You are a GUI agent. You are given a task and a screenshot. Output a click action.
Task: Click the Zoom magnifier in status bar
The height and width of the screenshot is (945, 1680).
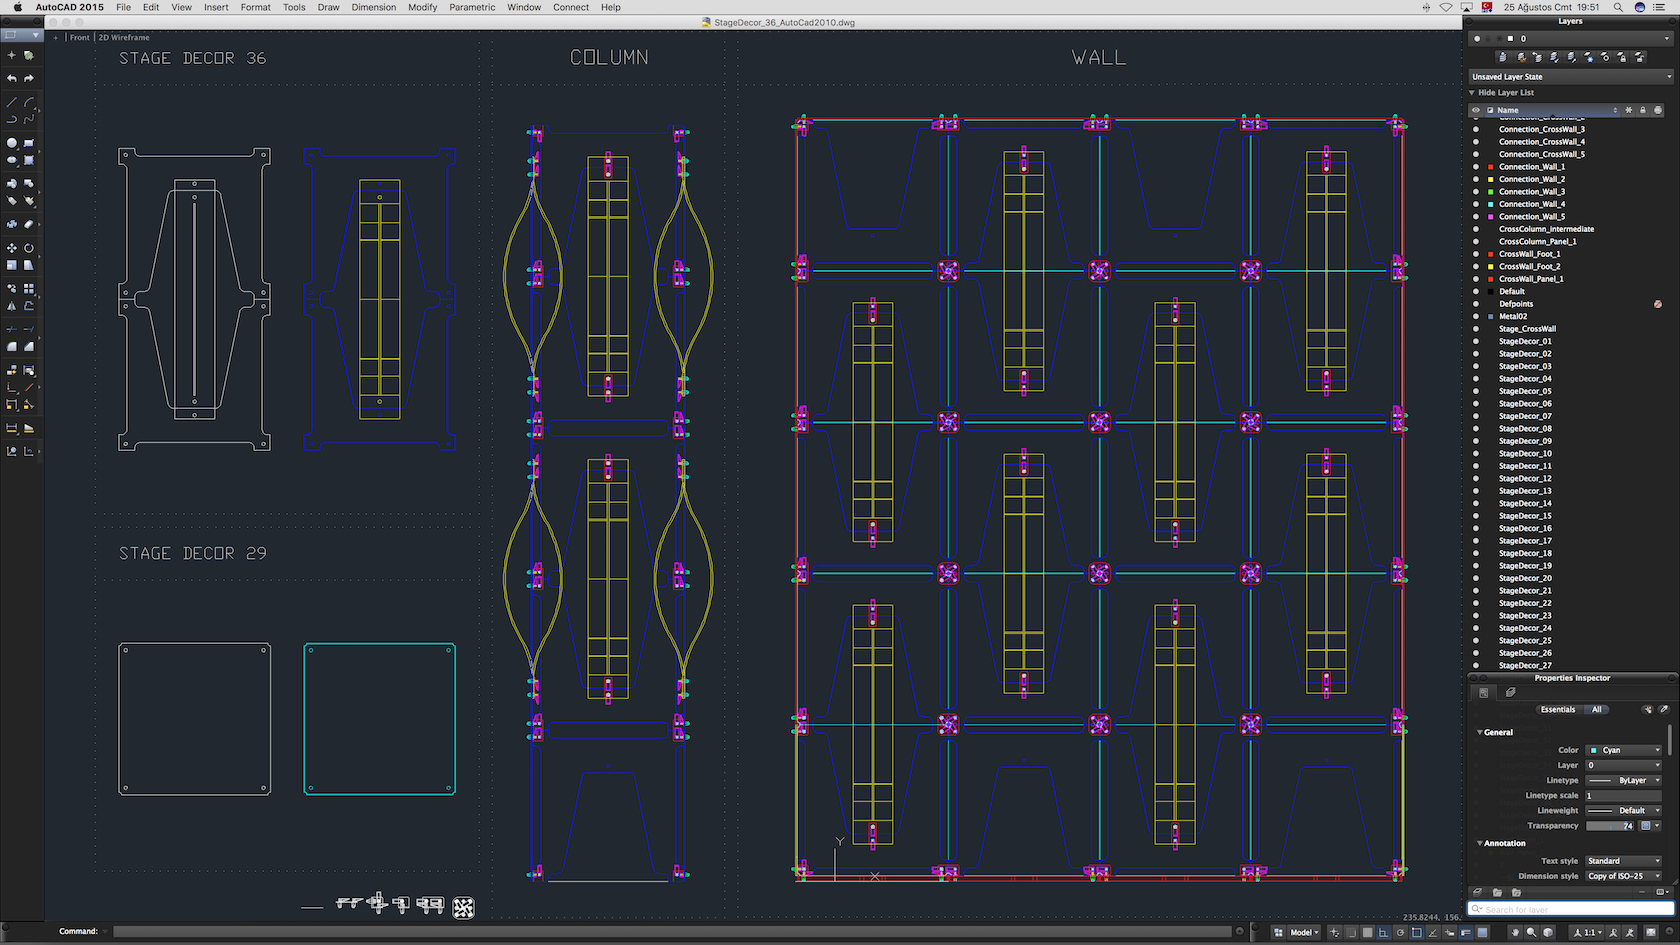[x=1531, y=932]
